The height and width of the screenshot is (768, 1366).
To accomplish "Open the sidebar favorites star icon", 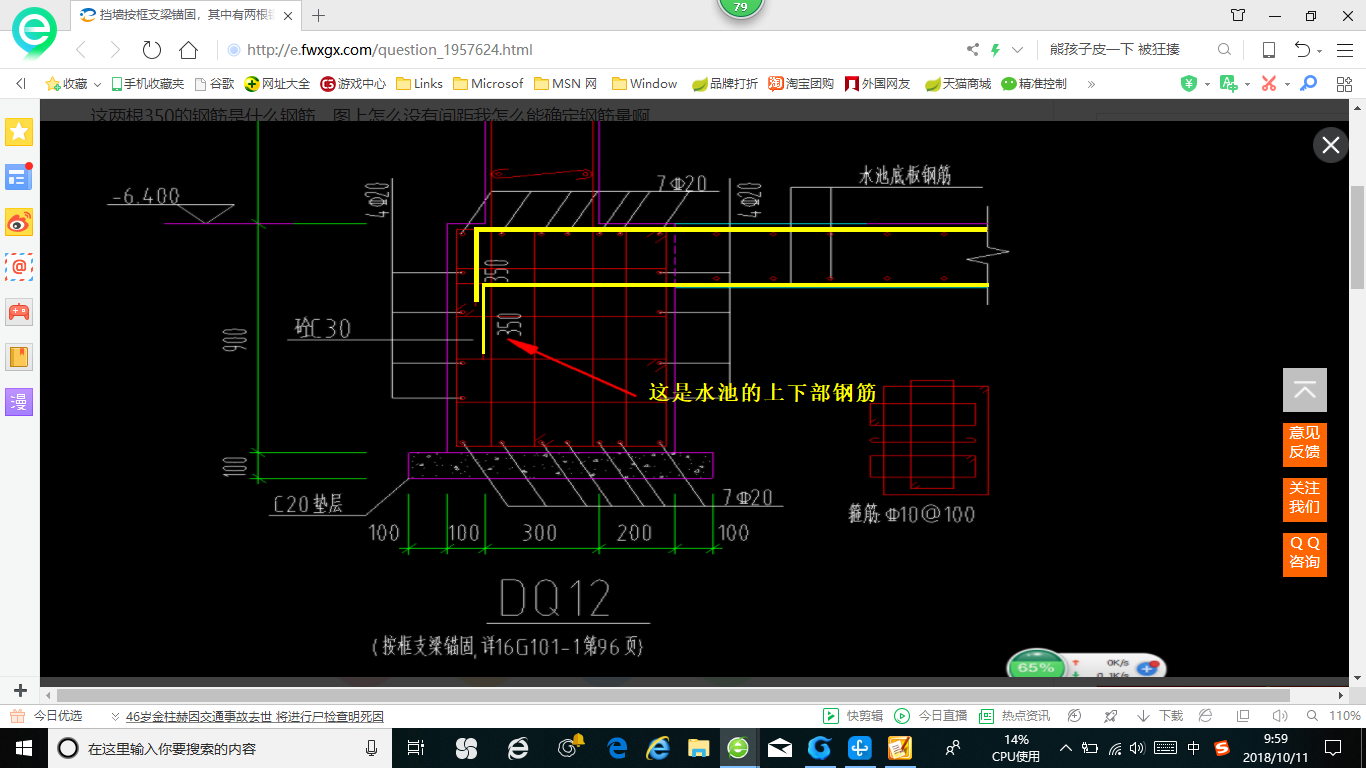I will pos(19,132).
